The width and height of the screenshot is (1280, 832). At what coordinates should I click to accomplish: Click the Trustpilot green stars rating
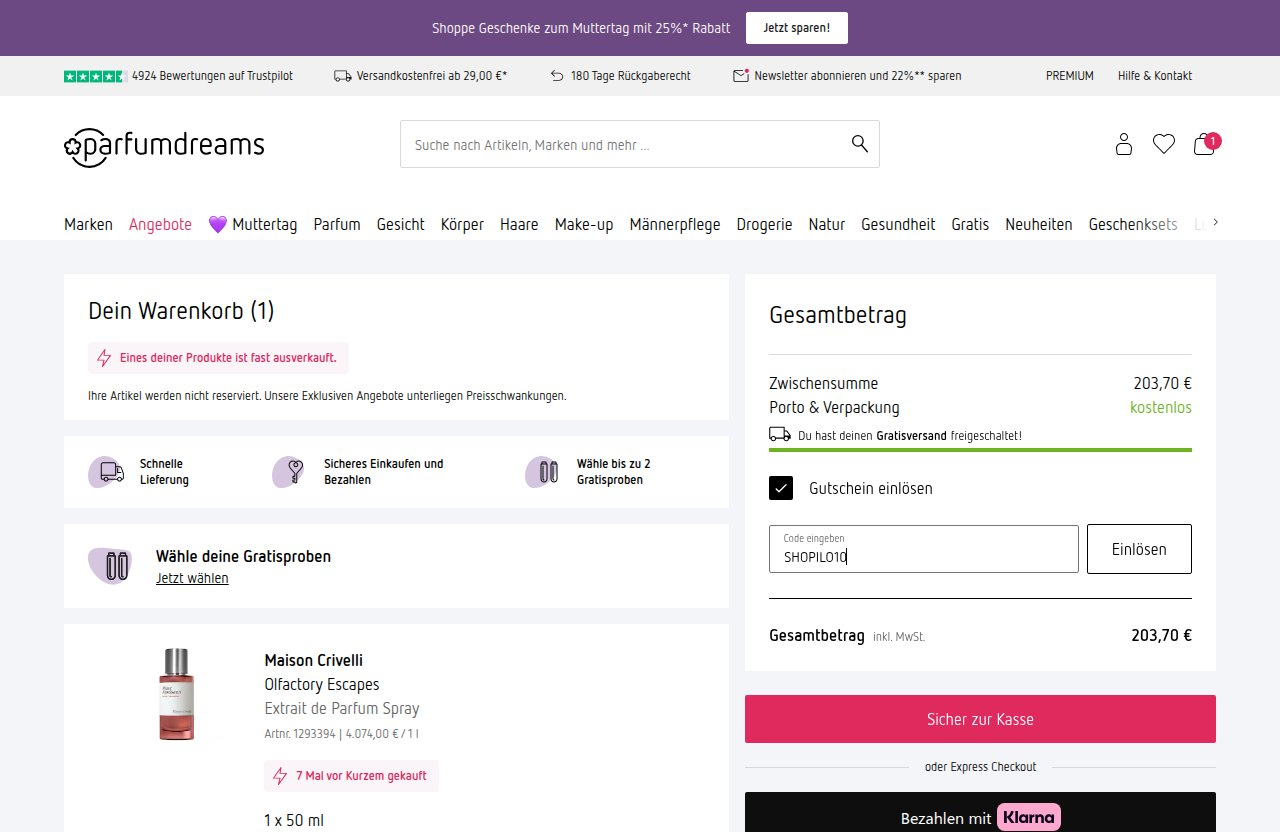[x=95, y=76]
